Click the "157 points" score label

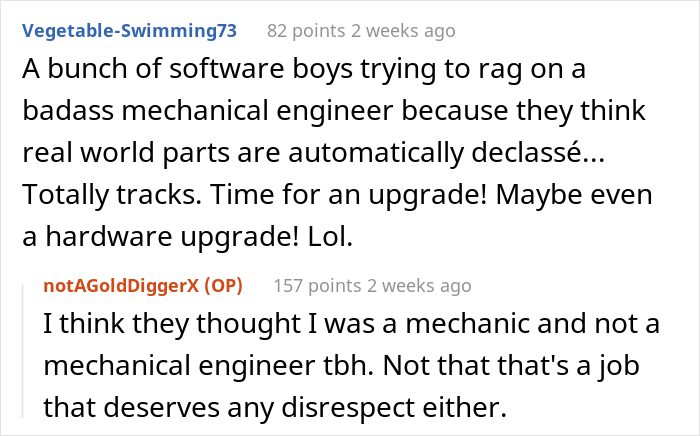[x=317, y=286]
